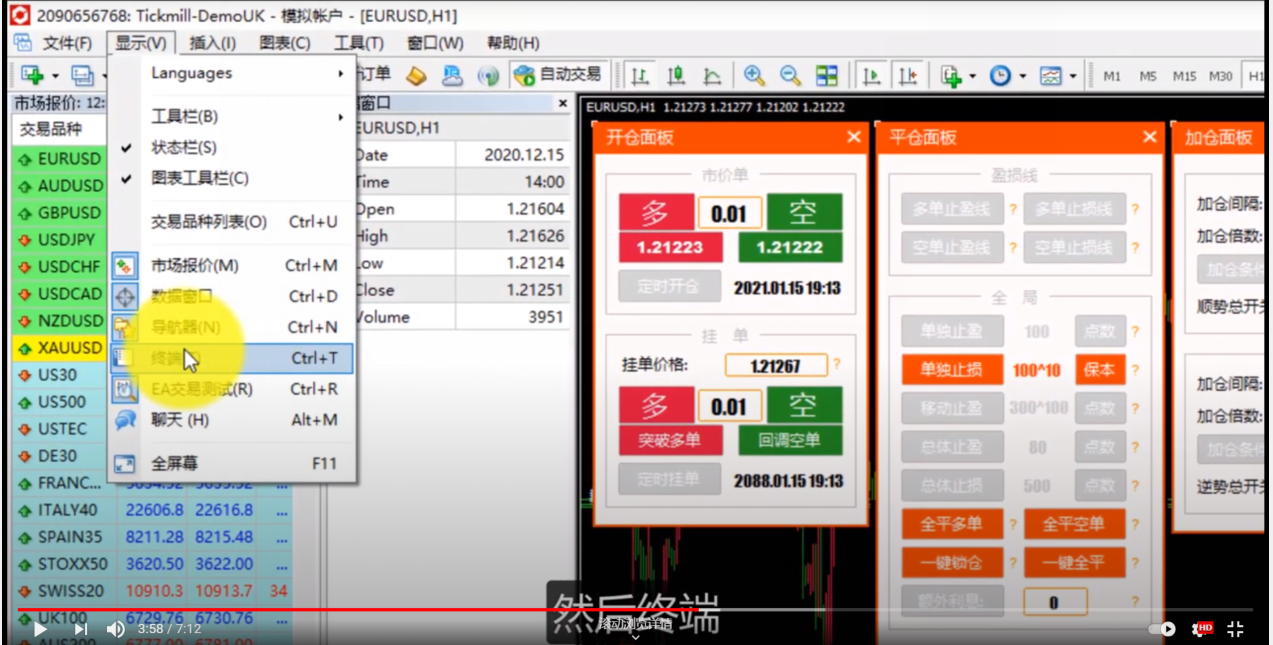This screenshot has height=645, width=1273.
Task: Click the red 多 buy button in 市价单
Action: click(655, 212)
